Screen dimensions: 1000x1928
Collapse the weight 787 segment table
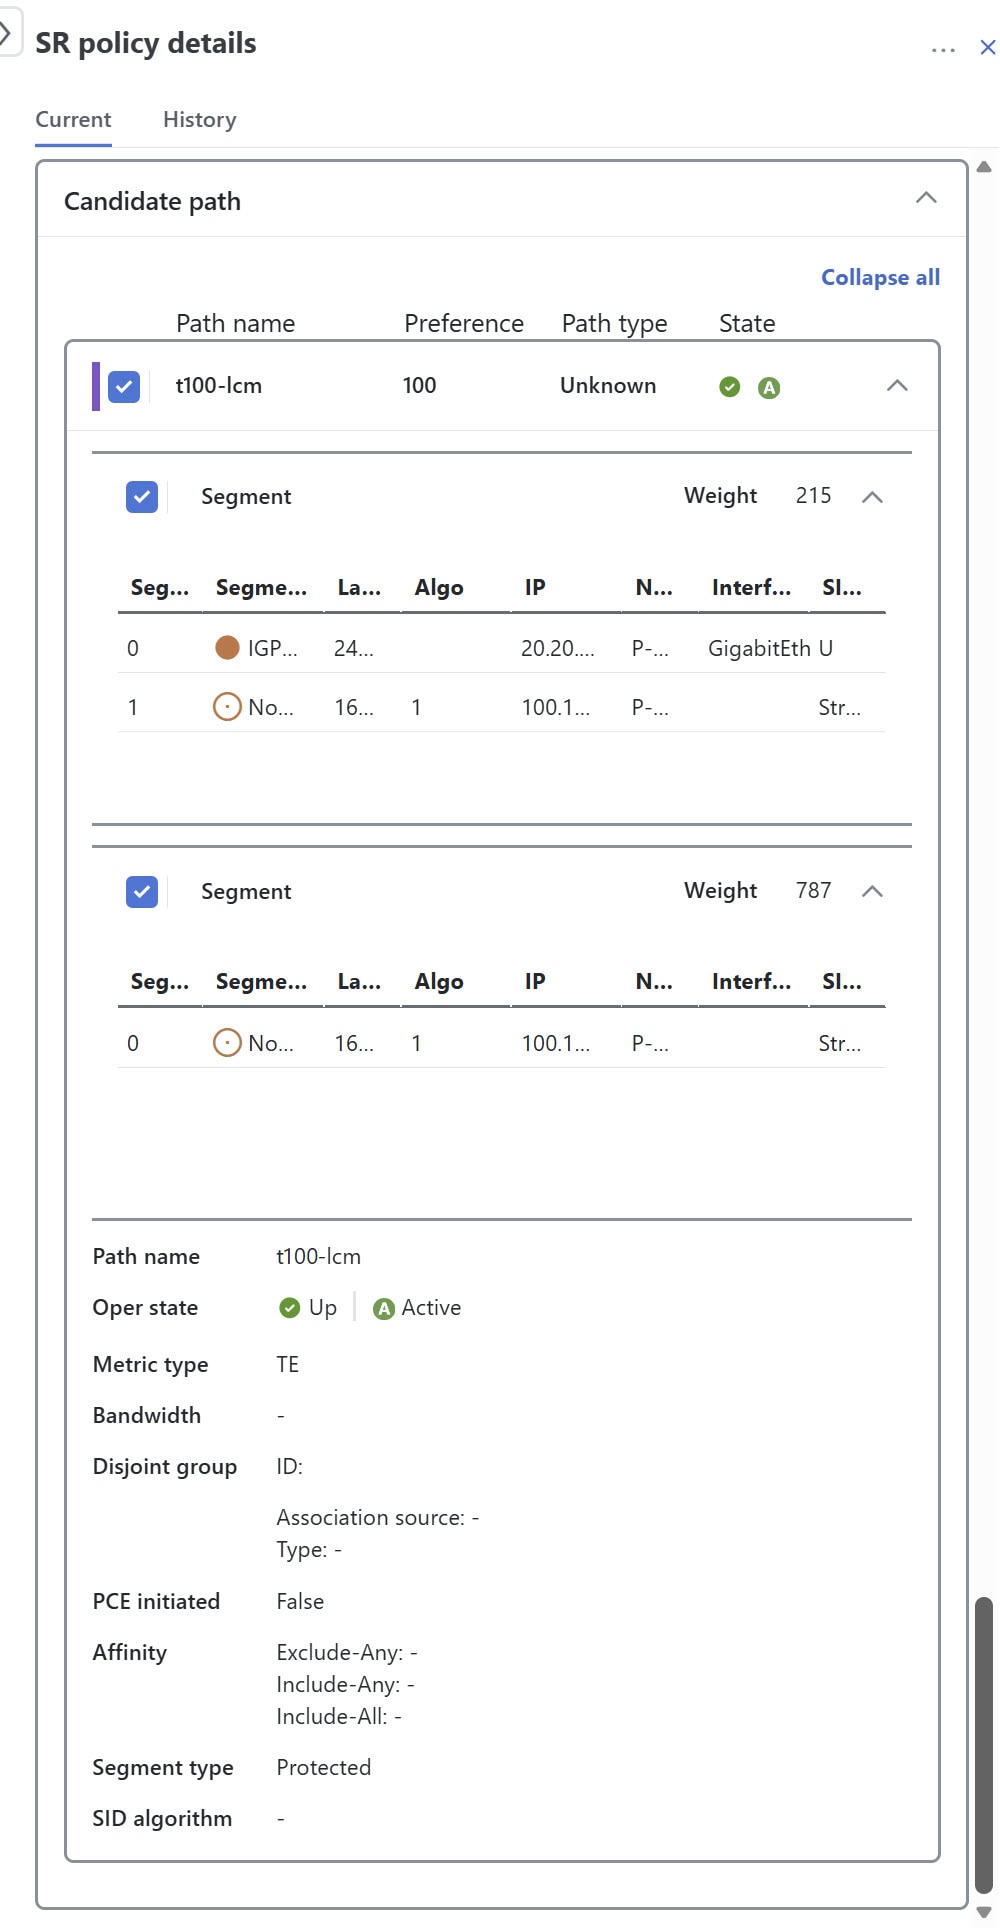[x=872, y=891]
